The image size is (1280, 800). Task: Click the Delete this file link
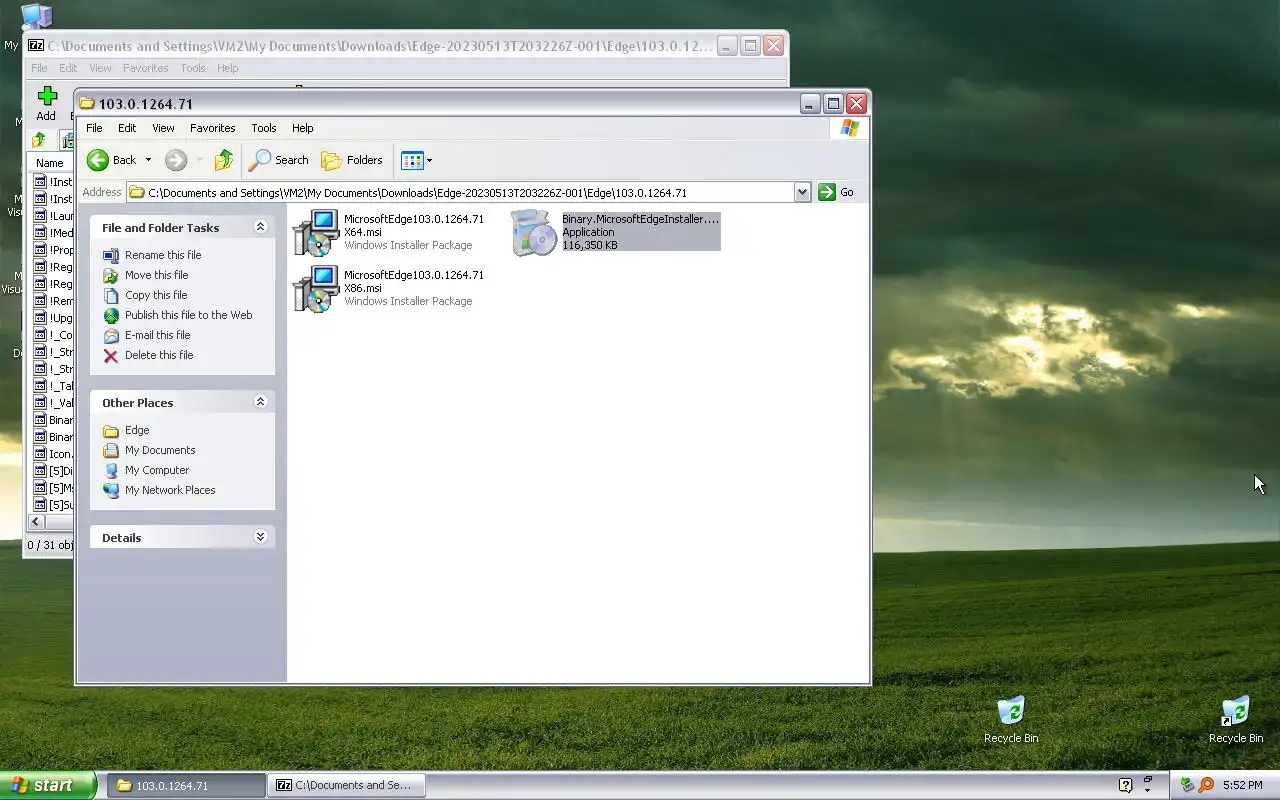(x=159, y=355)
